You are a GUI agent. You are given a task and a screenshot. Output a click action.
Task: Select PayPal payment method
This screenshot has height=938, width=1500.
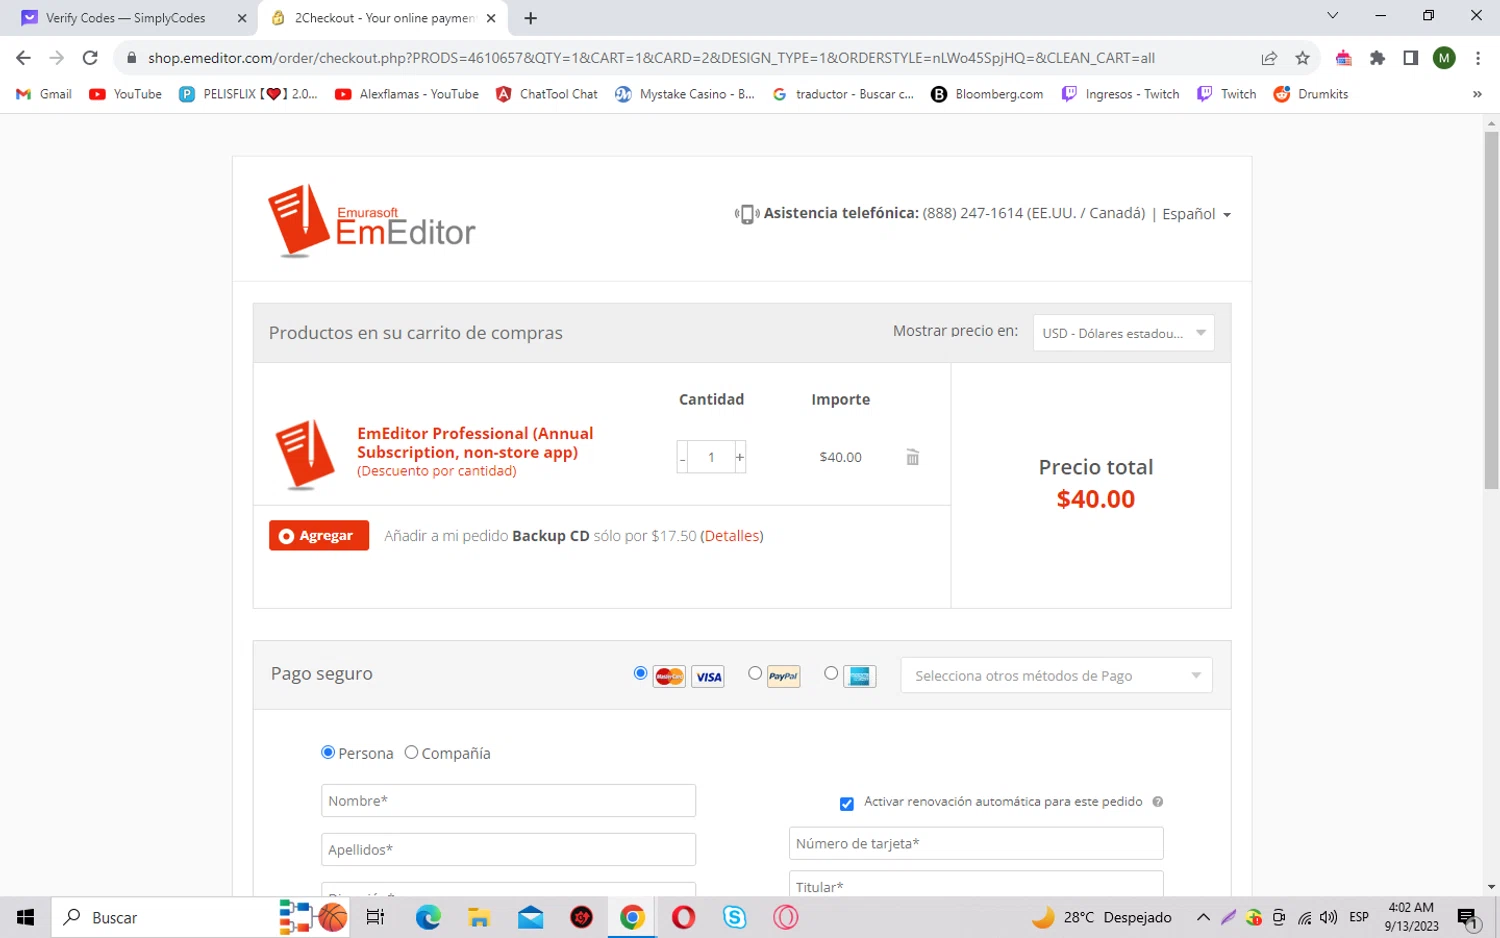755,673
